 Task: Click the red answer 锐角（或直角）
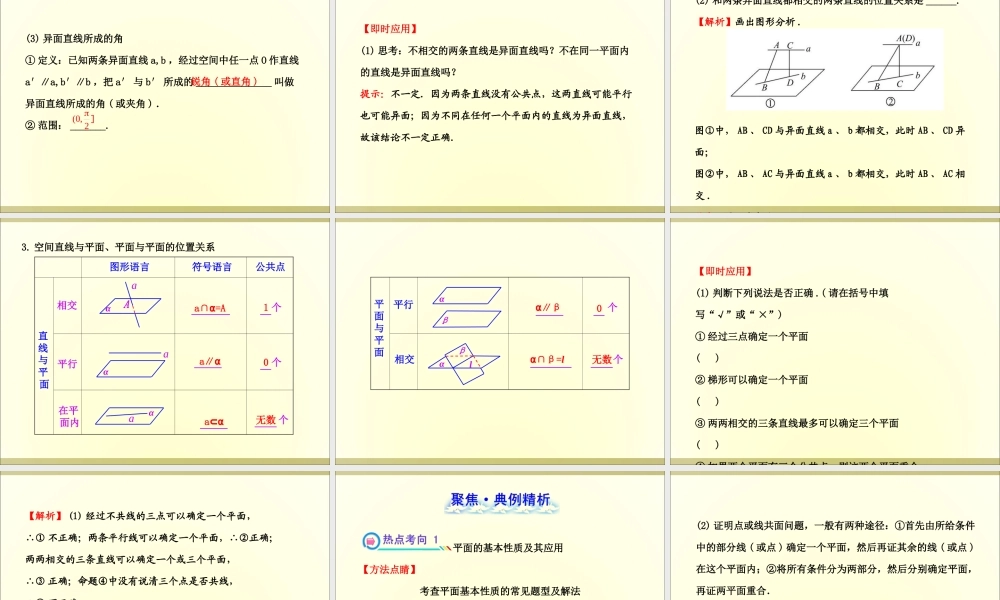pyautogui.click(x=224, y=82)
